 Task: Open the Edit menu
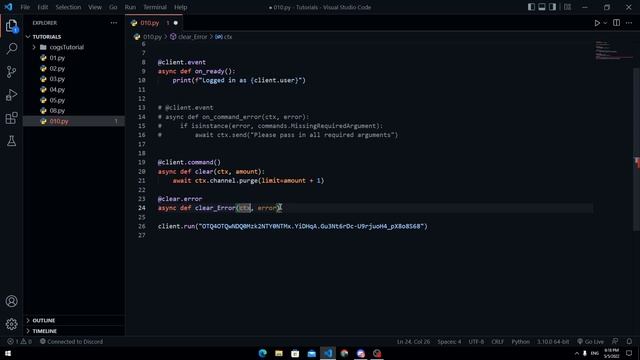(42, 7)
